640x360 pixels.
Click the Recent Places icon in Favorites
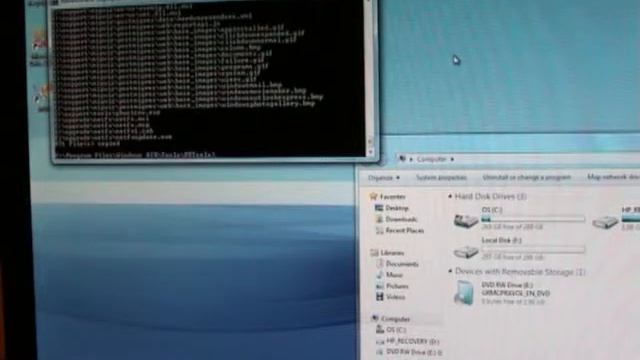tap(379, 231)
